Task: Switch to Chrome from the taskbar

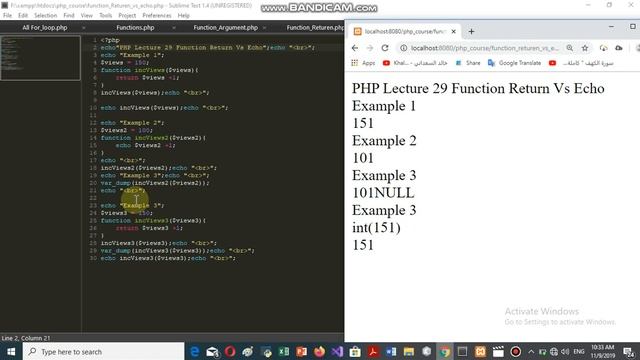Action: pyautogui.click(x=444, y=351)
